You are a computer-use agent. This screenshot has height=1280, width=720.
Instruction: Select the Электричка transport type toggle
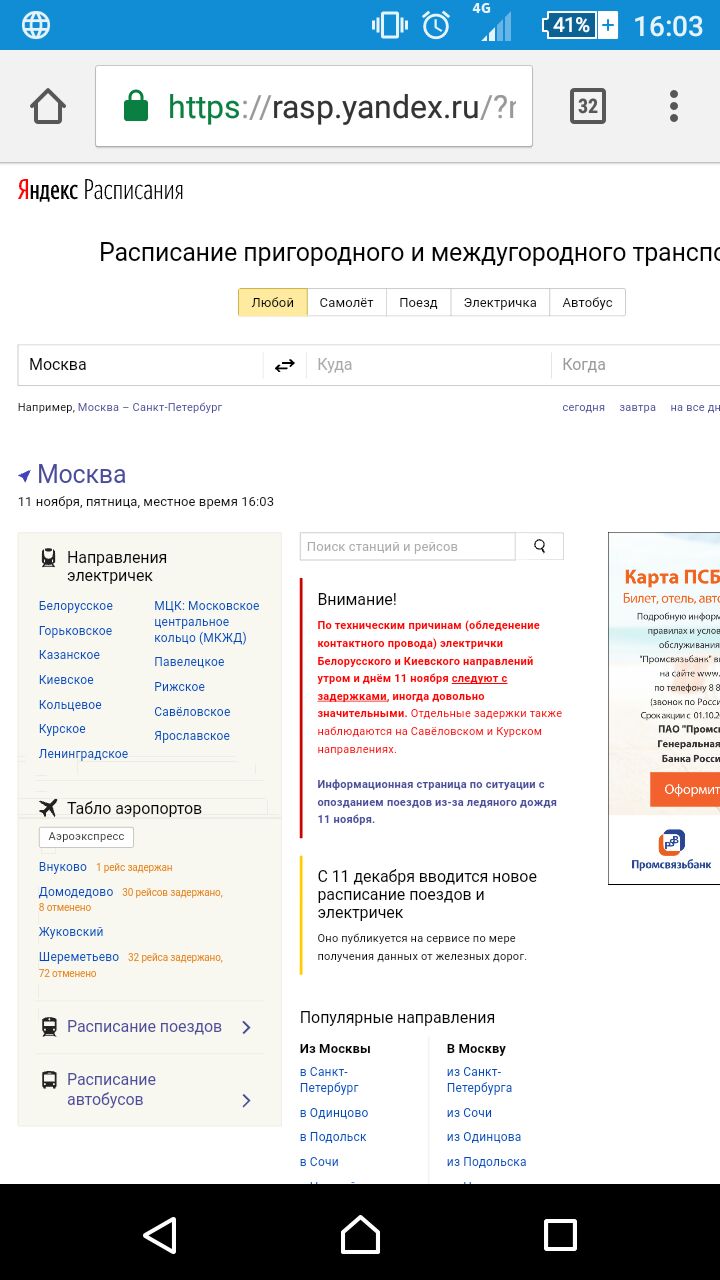499,302
